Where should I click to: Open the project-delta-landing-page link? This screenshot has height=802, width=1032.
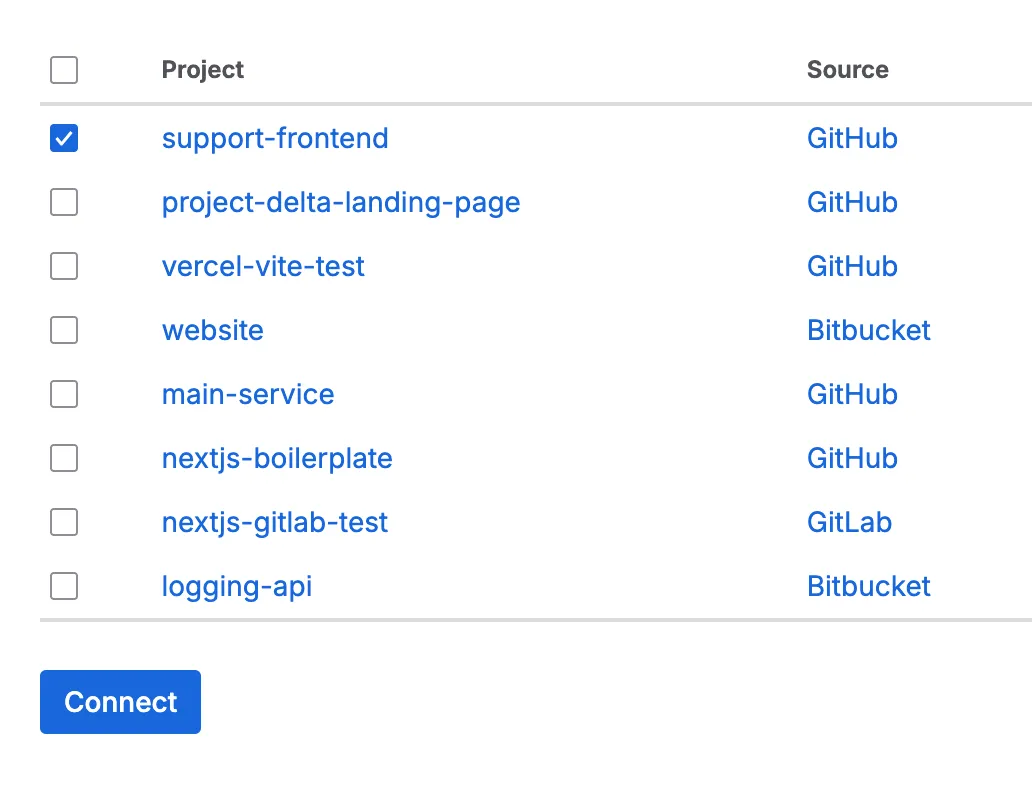pyautogui.click(x=341, y=202)
